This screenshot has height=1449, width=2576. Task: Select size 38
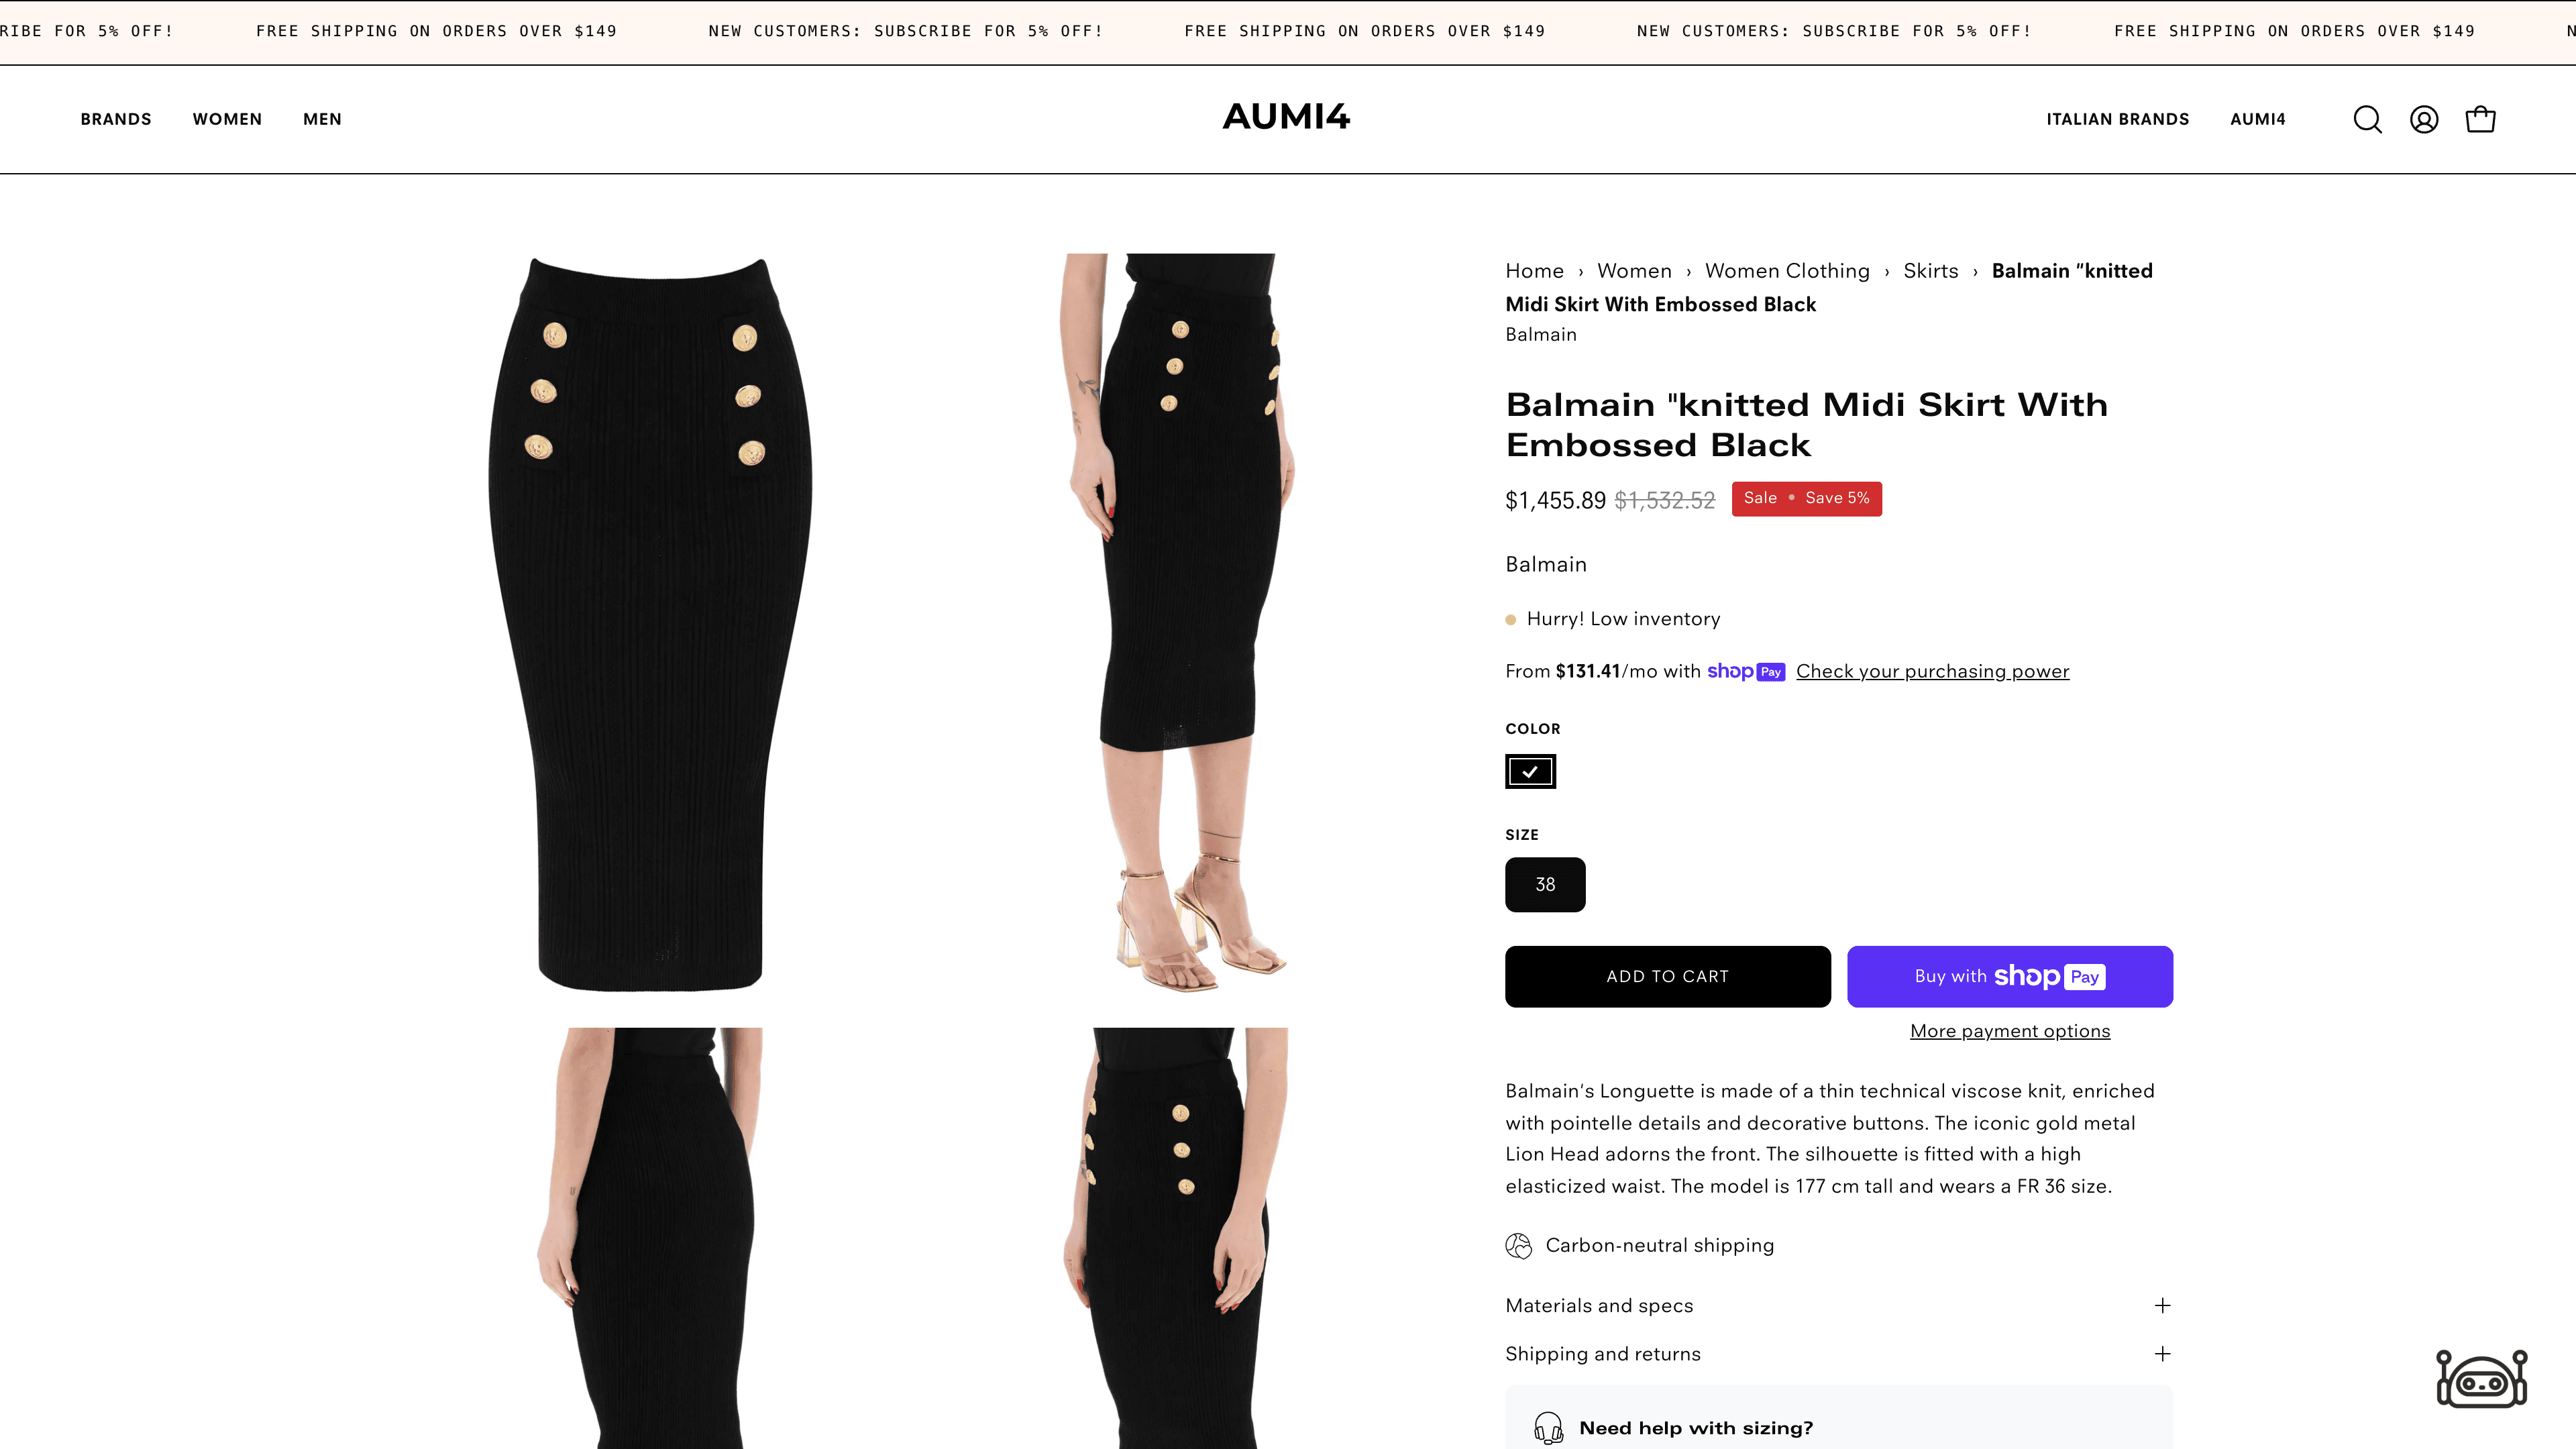tap(1544, 884)
